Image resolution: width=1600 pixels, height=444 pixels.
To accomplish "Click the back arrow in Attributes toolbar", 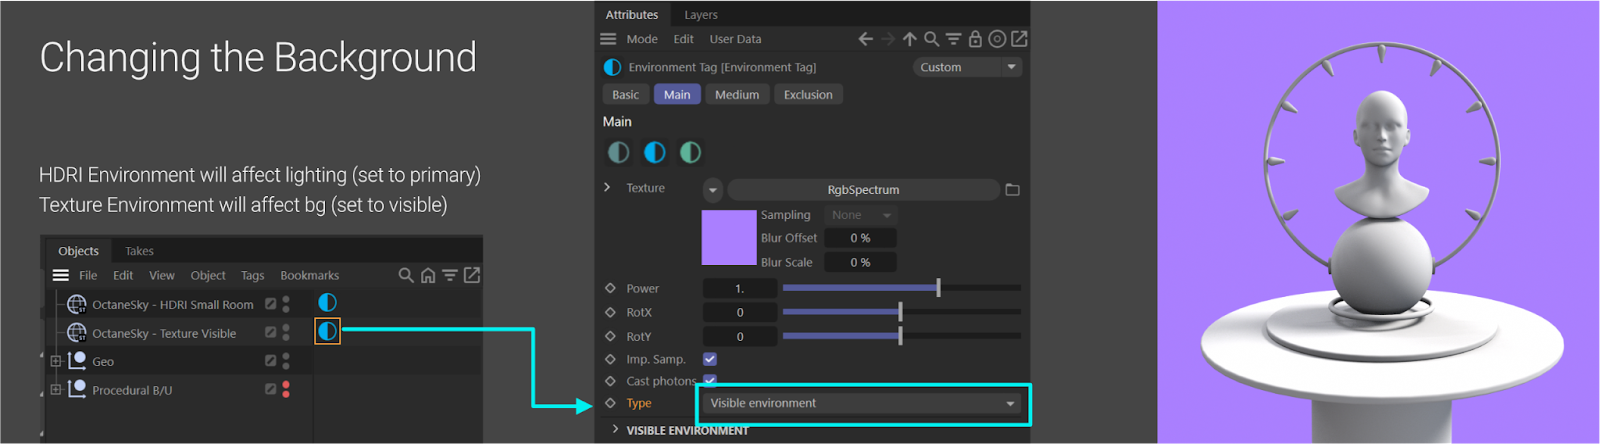I will pyautogui.click(x=865, y=39).
